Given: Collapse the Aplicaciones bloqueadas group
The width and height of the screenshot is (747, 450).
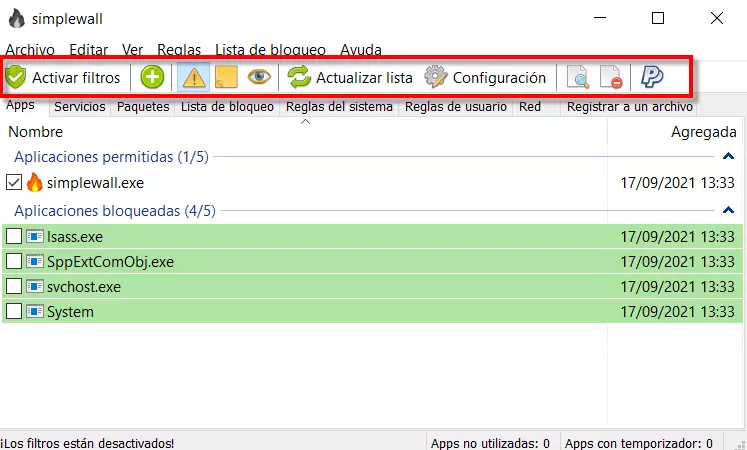Looking at the screenshot, I should coord(728,211).
